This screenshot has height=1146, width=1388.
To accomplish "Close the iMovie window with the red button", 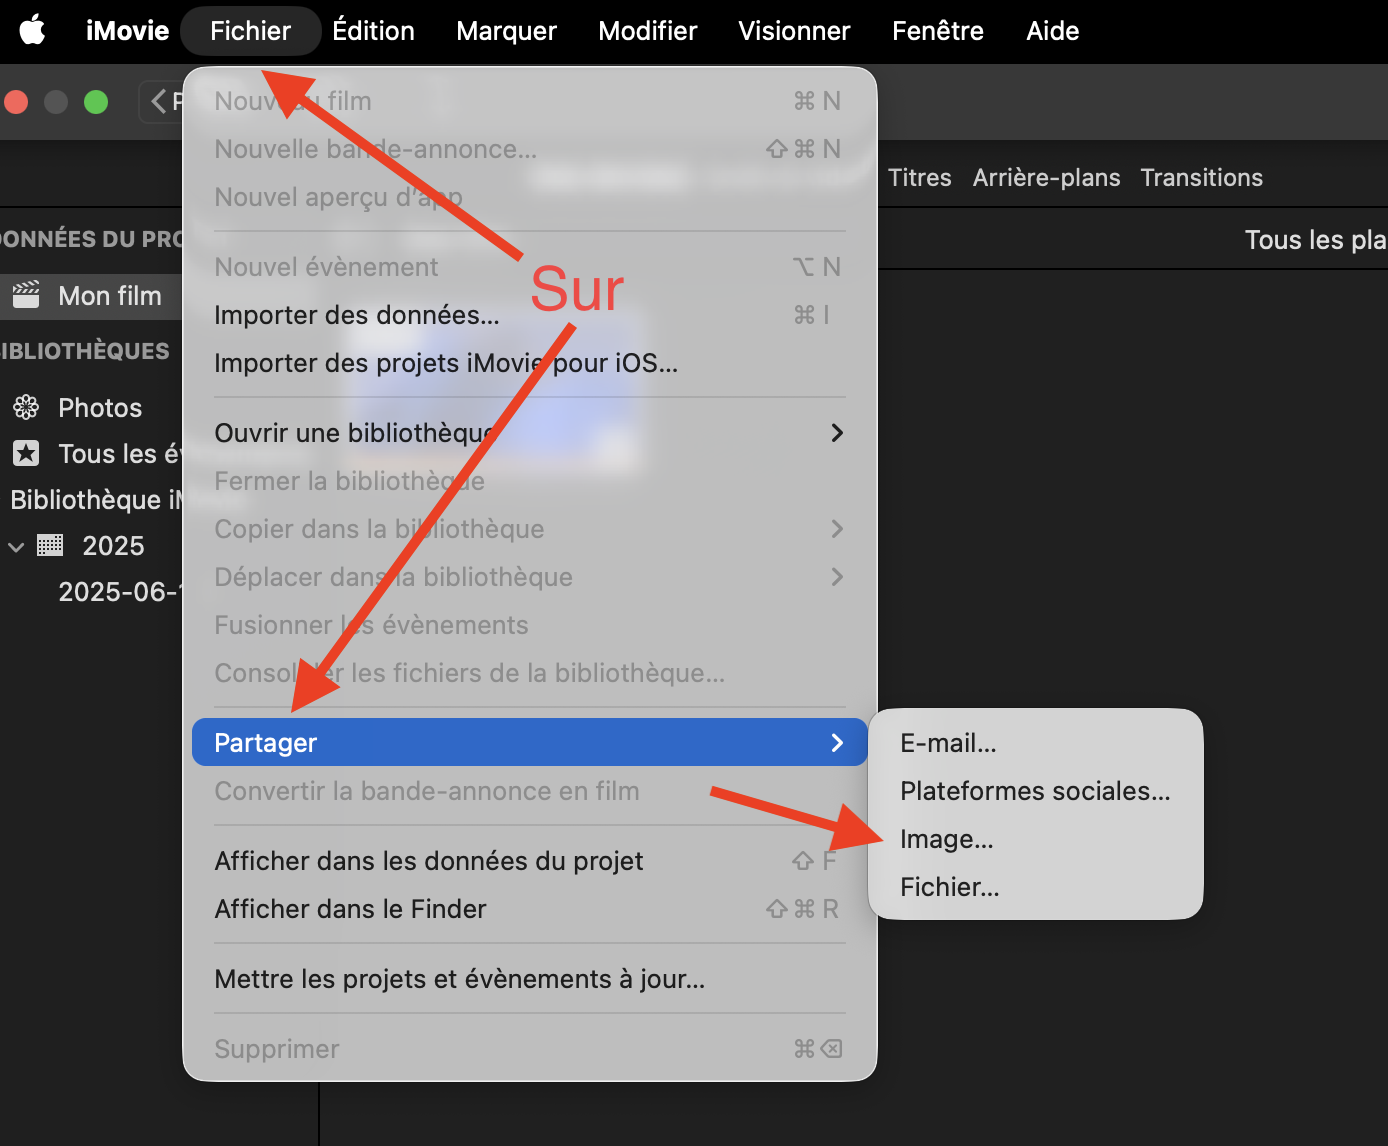I will tap(16, 102).
